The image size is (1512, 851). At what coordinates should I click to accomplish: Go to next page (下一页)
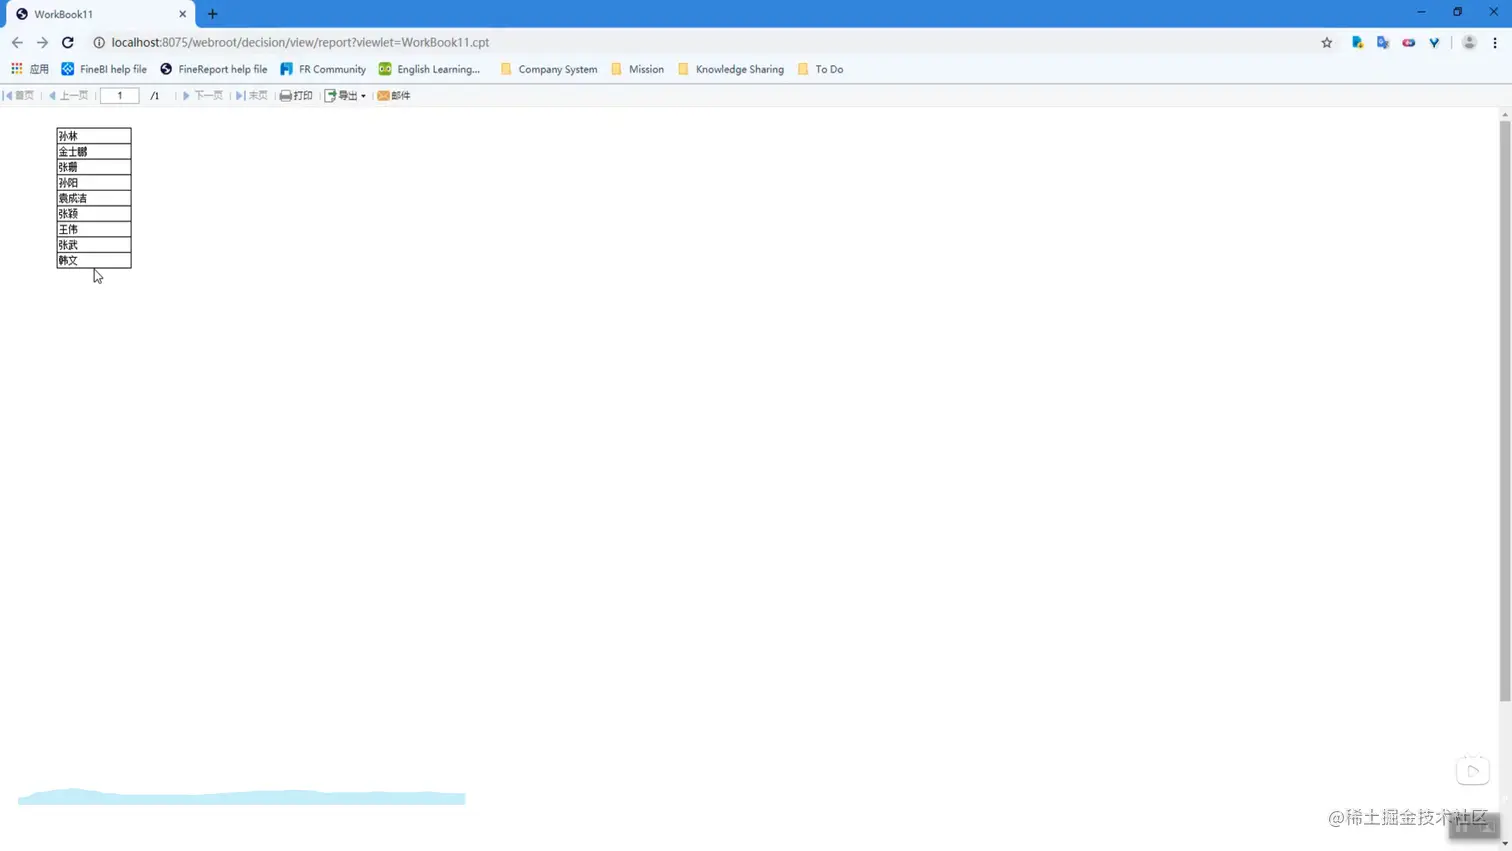(x=202, y=96)
